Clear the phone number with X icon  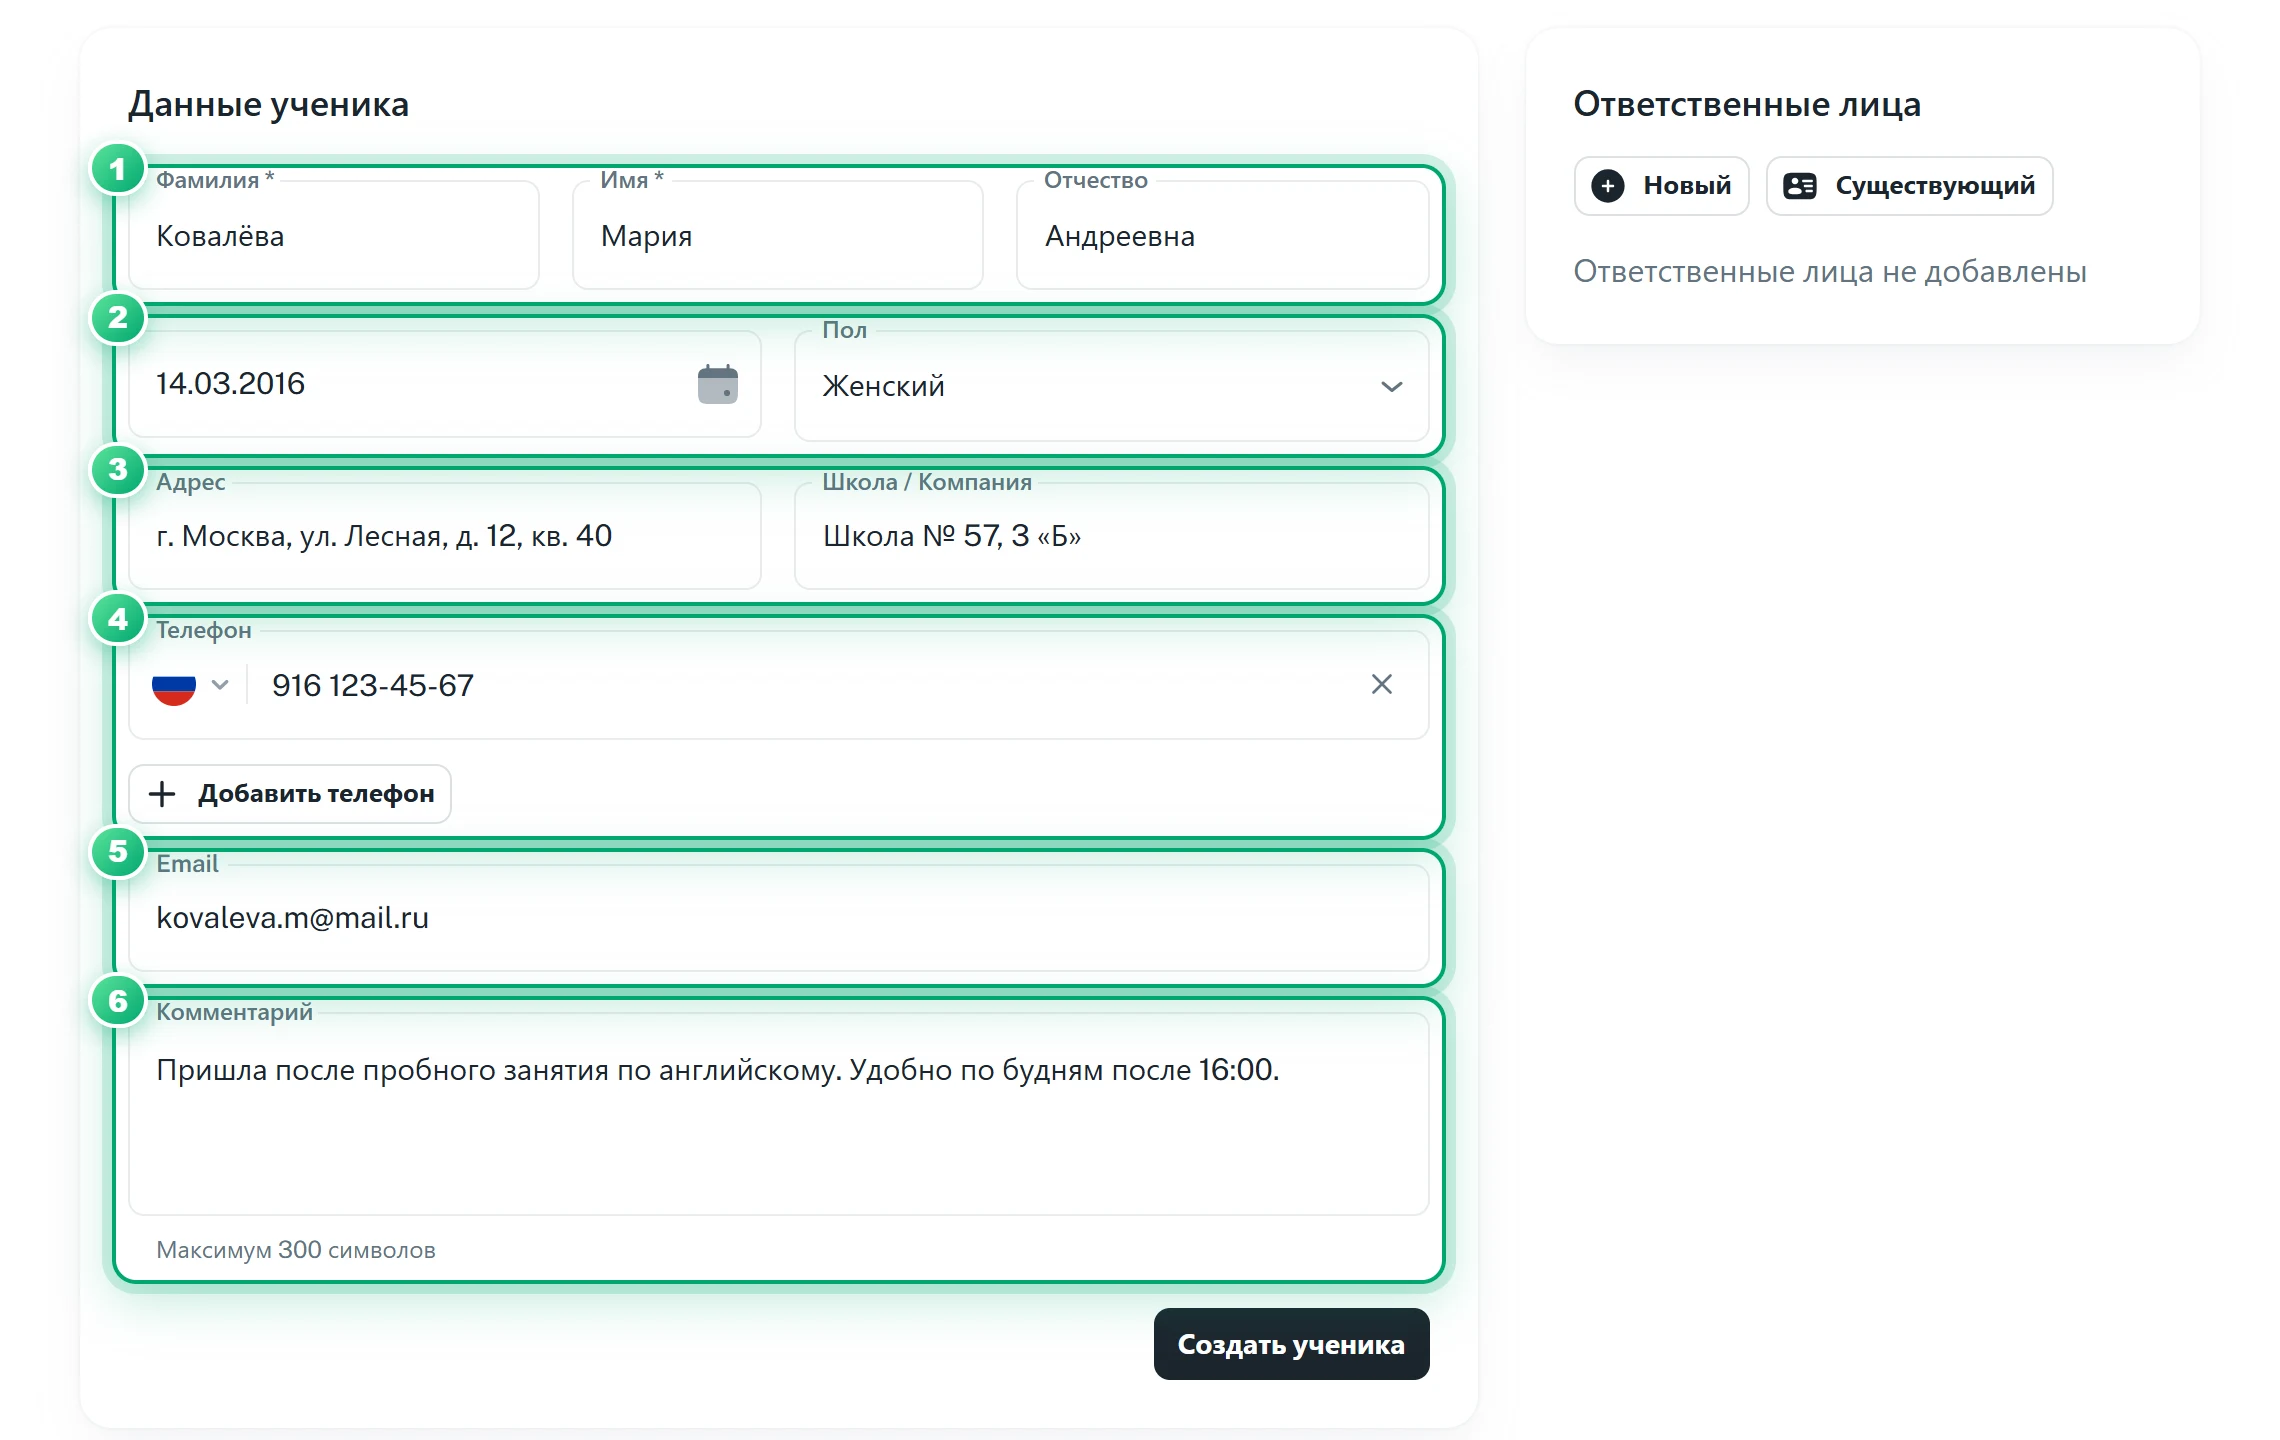tap(1381, 684)
